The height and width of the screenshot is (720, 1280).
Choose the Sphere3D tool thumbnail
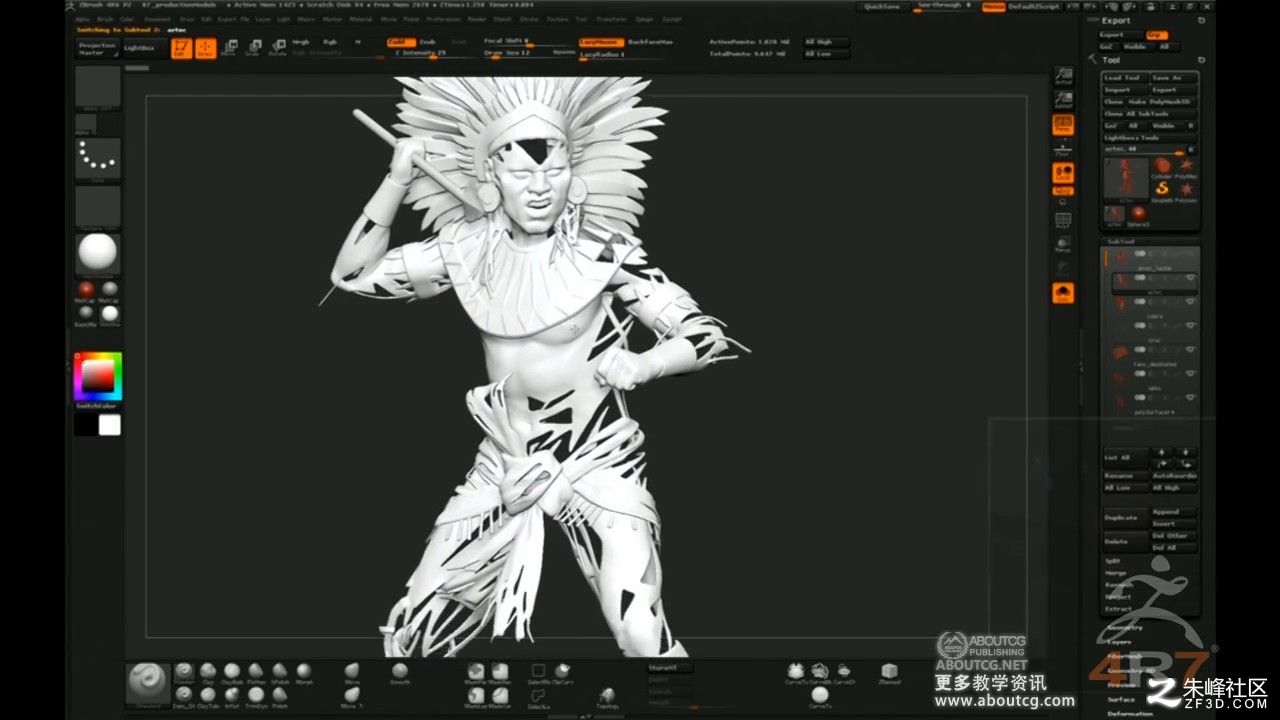[1138, 214]
